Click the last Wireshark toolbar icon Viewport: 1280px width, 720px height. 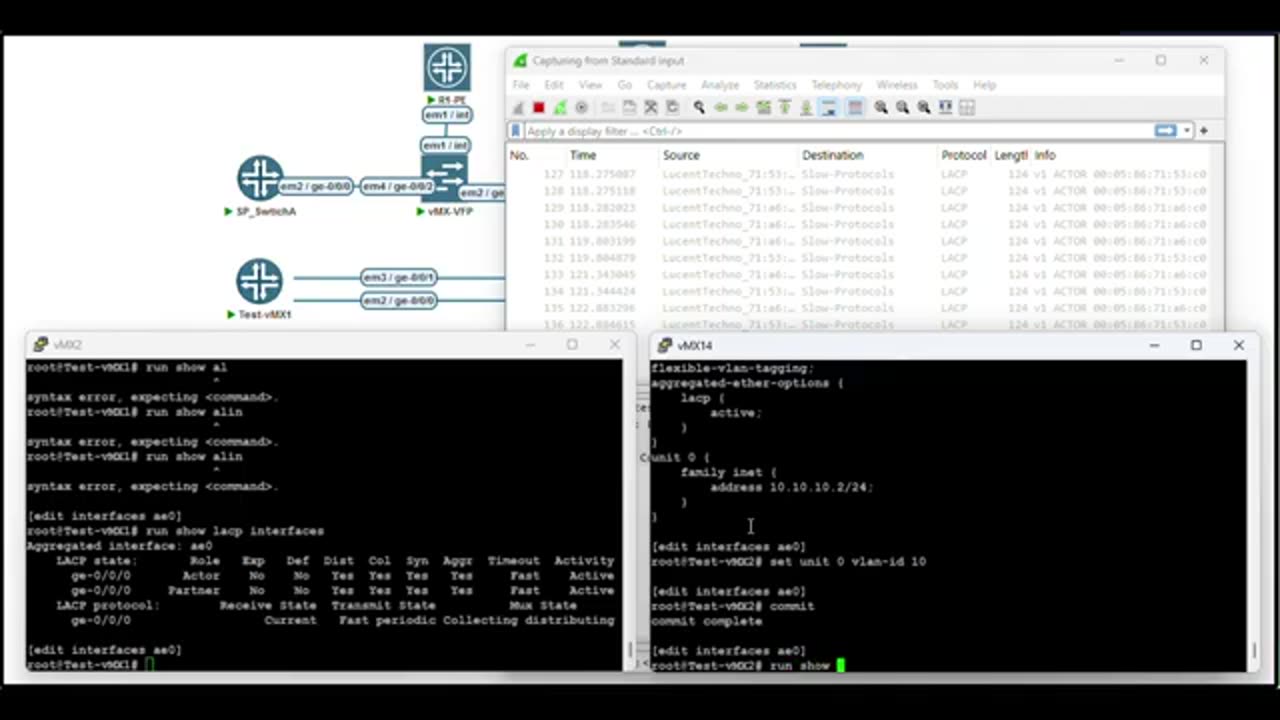point(966,107)
